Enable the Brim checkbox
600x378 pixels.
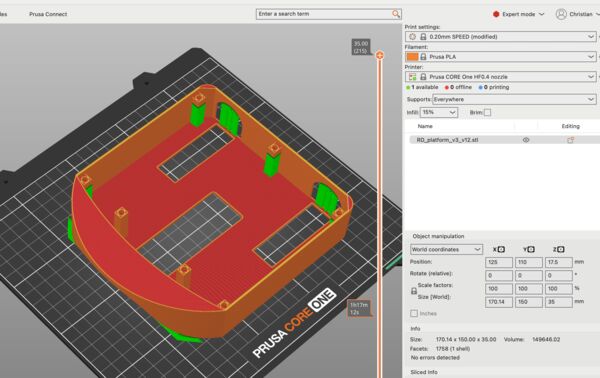(x=487, y=112)
